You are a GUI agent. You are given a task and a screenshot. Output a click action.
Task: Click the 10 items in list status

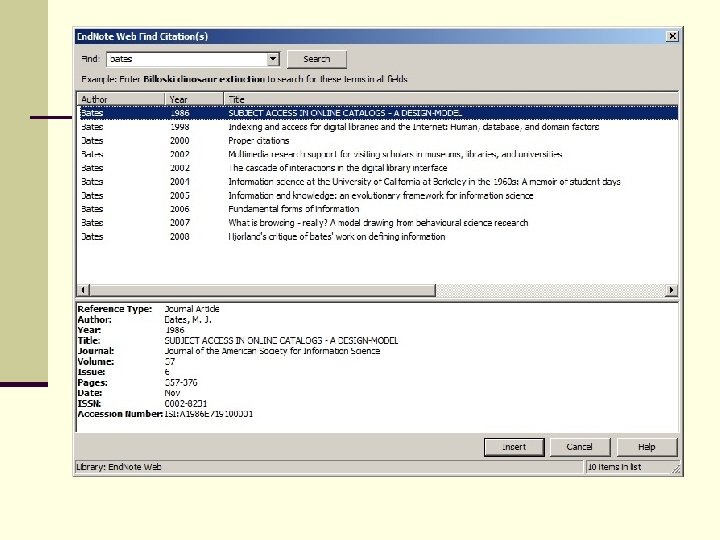point(614,467)
